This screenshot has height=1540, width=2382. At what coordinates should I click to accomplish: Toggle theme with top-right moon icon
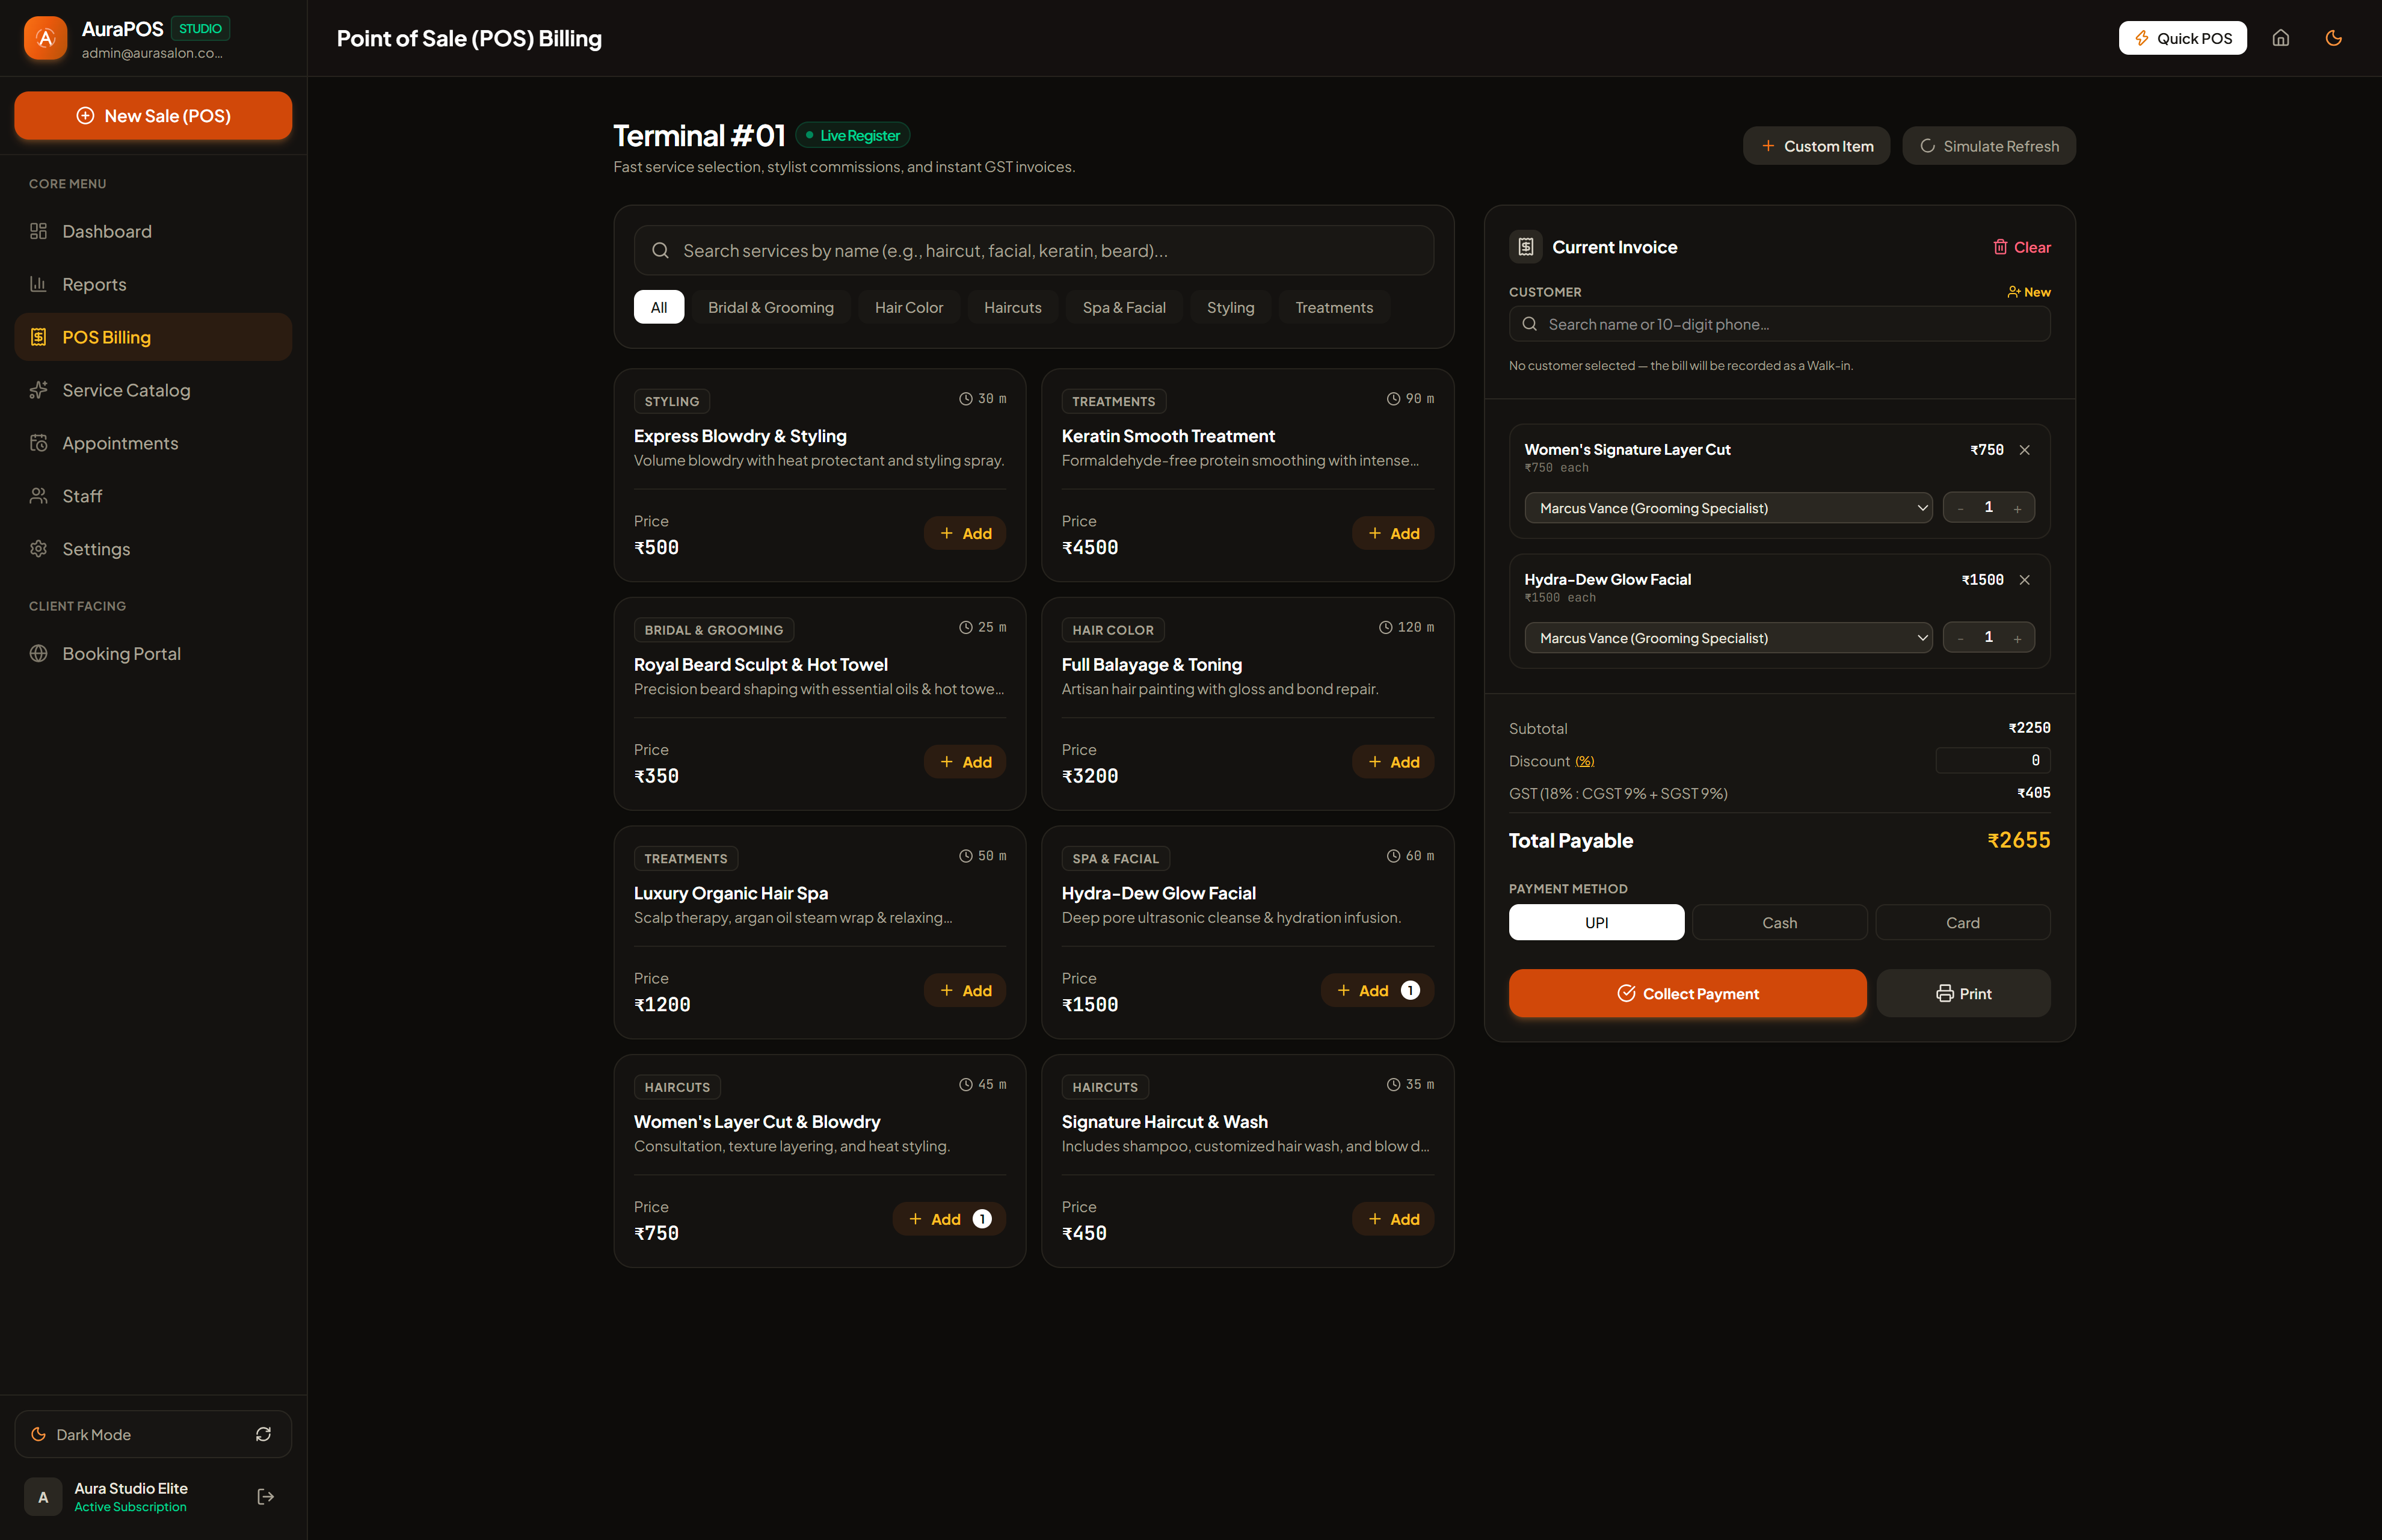pyautogui.click(x=2334, y=38)
